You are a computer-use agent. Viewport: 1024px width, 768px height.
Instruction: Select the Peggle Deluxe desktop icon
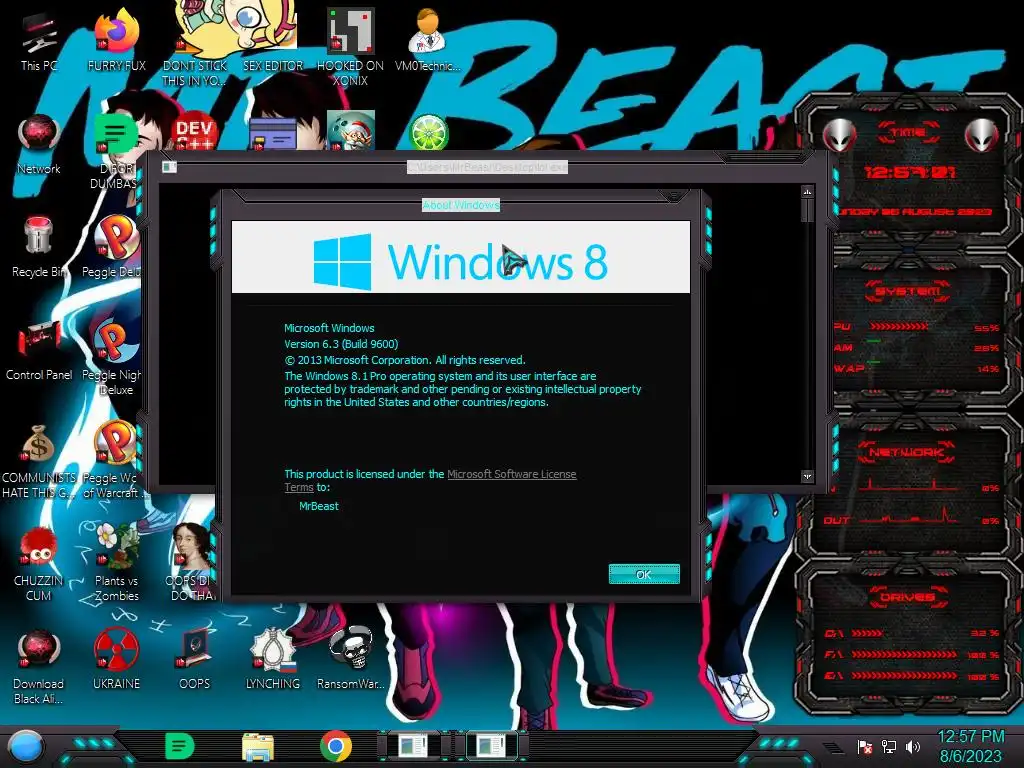(x=116, y=247)
